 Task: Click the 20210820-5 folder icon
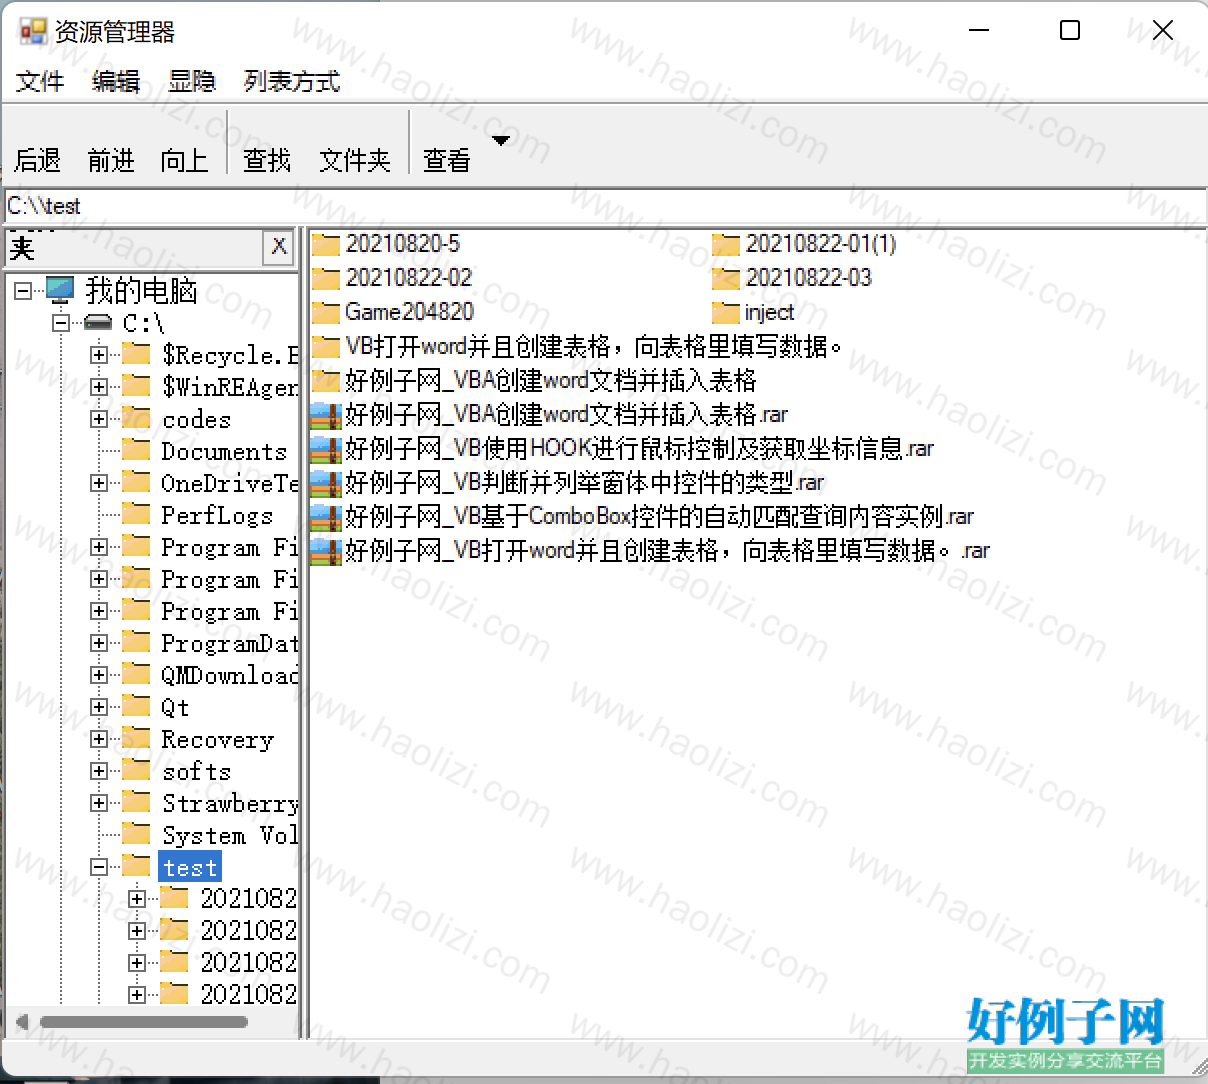326,244
